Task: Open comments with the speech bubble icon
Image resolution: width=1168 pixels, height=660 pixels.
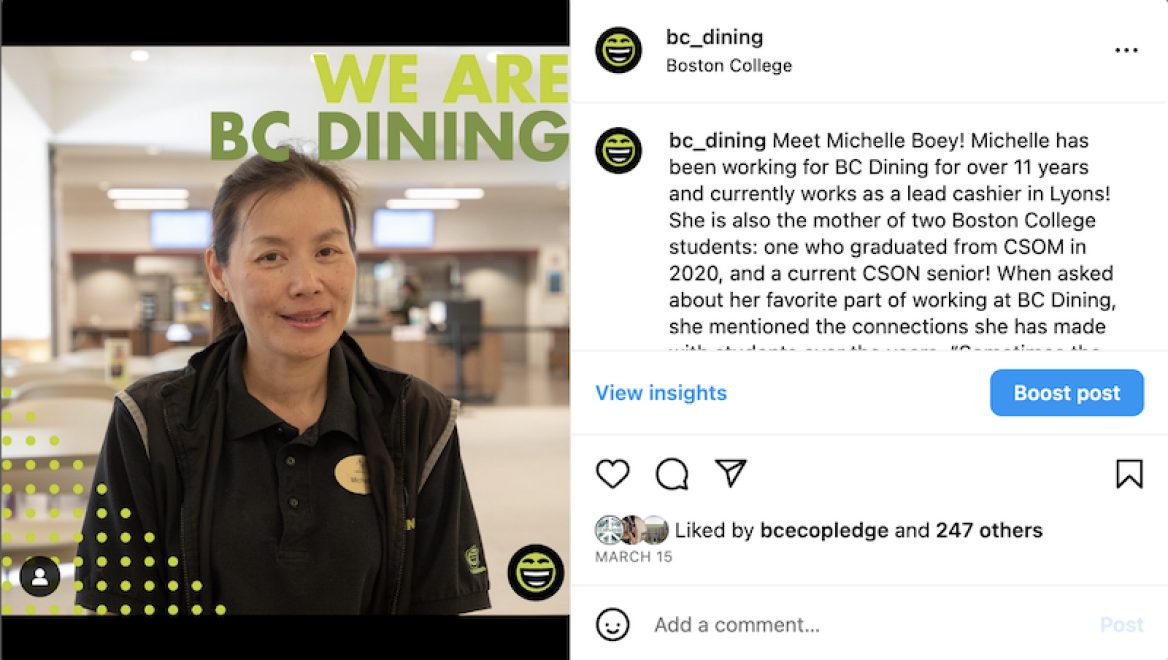Action: (672, 474)
